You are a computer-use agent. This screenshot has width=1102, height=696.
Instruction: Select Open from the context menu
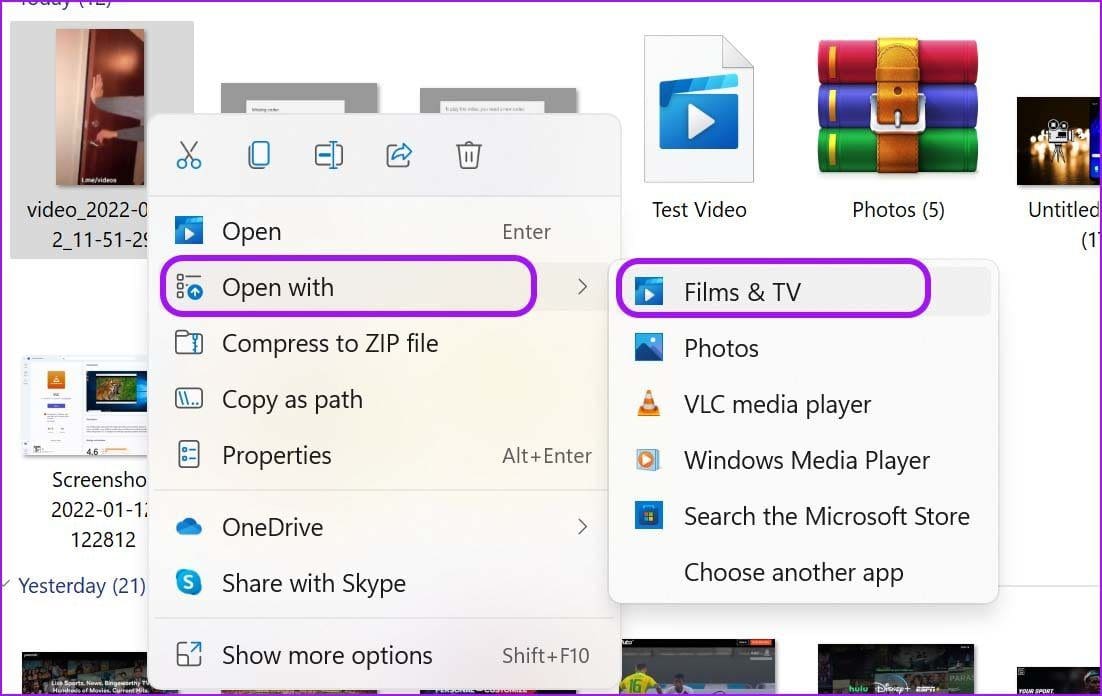pos(384,231)
